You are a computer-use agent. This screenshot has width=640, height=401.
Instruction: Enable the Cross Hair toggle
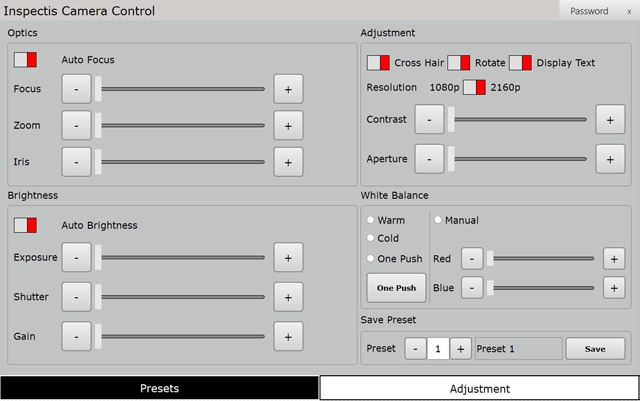378,62
